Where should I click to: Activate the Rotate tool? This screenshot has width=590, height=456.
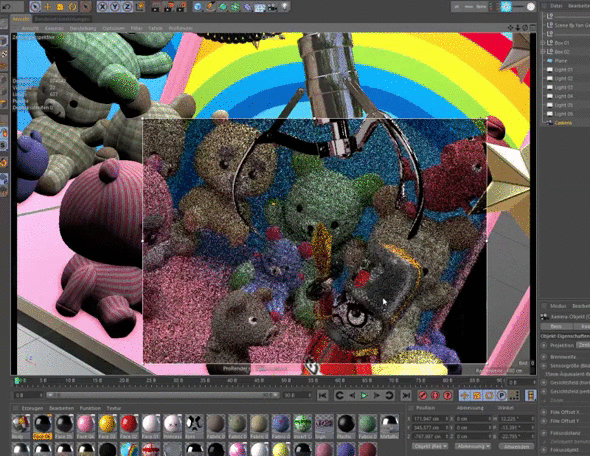tap(72, 6)
